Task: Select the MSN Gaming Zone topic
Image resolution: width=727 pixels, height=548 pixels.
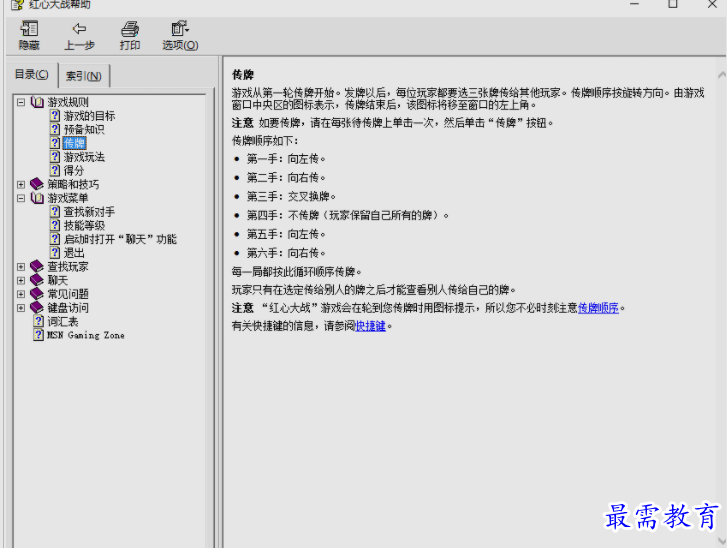Action: click(86, 335)
